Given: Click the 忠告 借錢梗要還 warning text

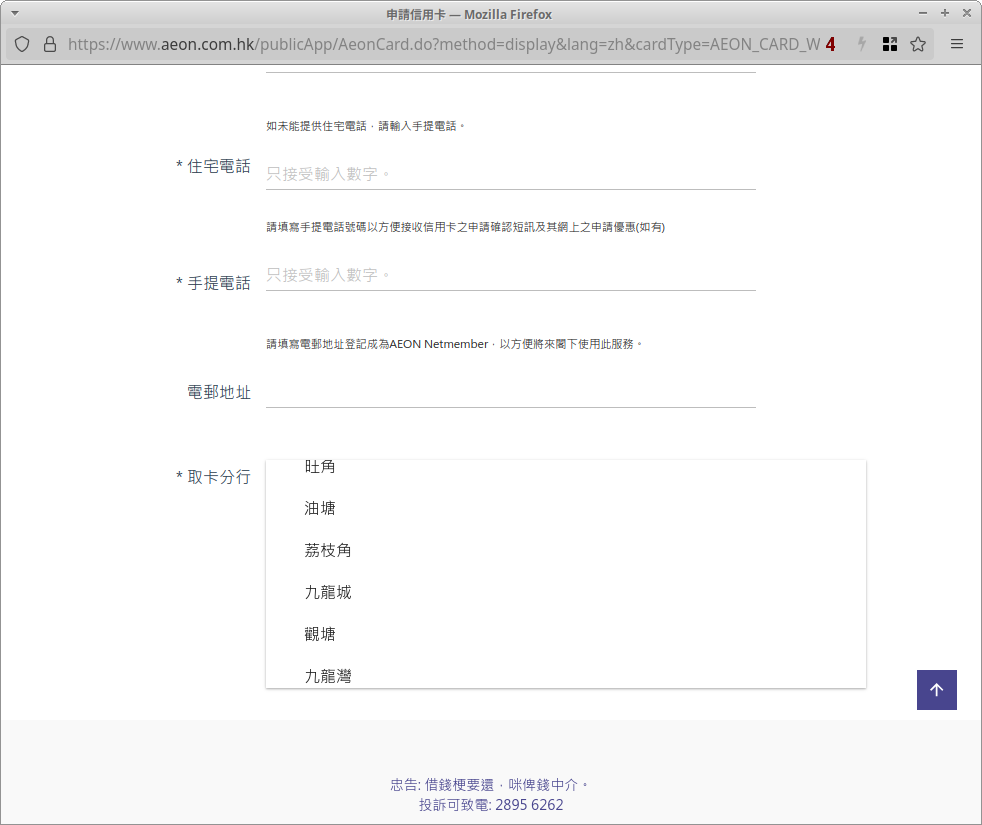Looking at the screenshot, I should point(488,785).
